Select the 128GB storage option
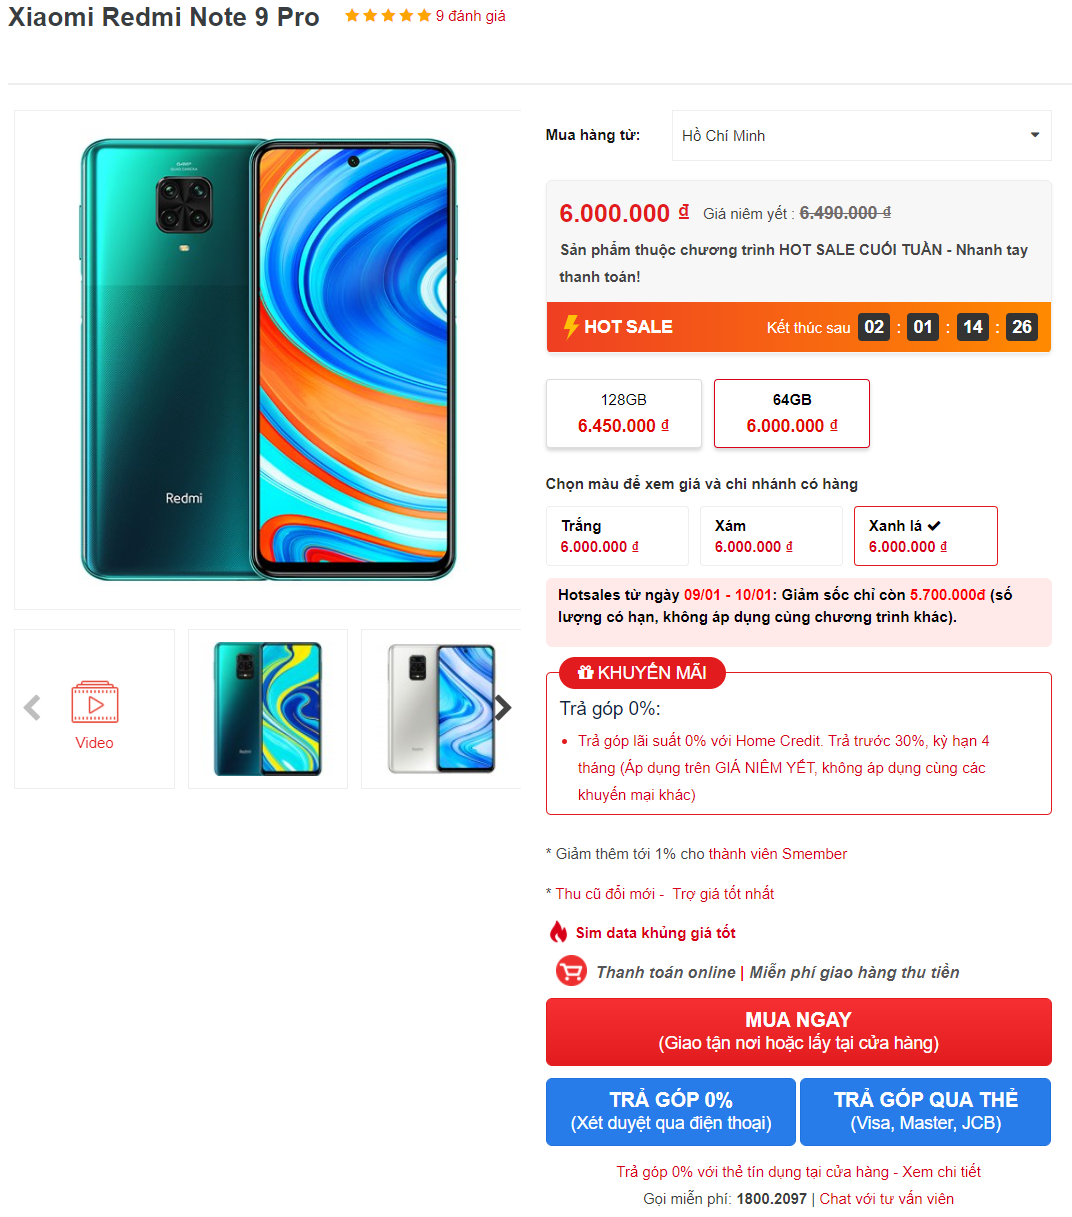 (x=624, y=413)
